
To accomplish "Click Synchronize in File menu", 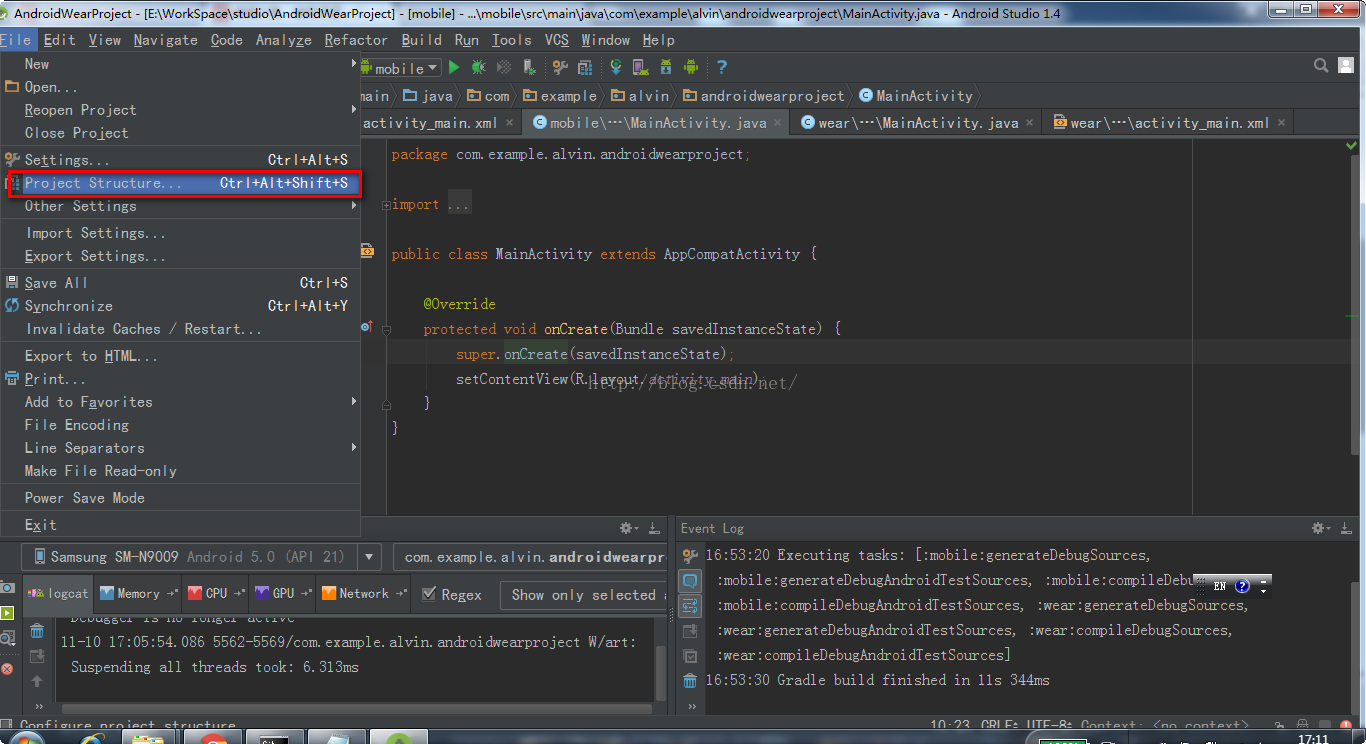I will 180,306.
